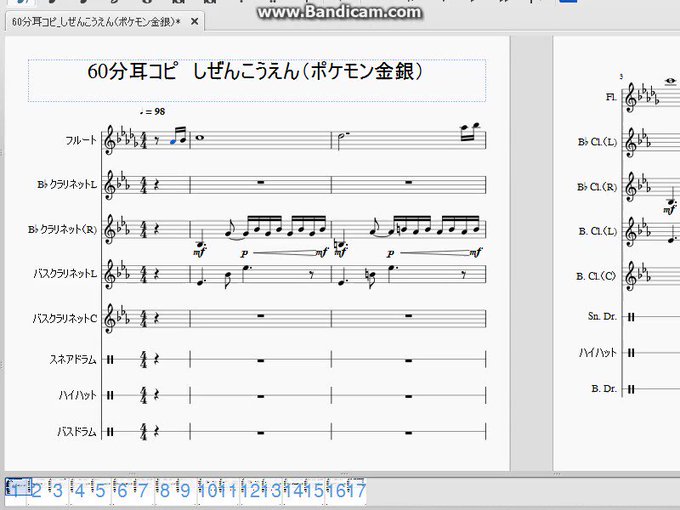The height and width of the screenshot is (510, 680).
Task: Select the flute treble clef on page one
Action: point(111,140)
